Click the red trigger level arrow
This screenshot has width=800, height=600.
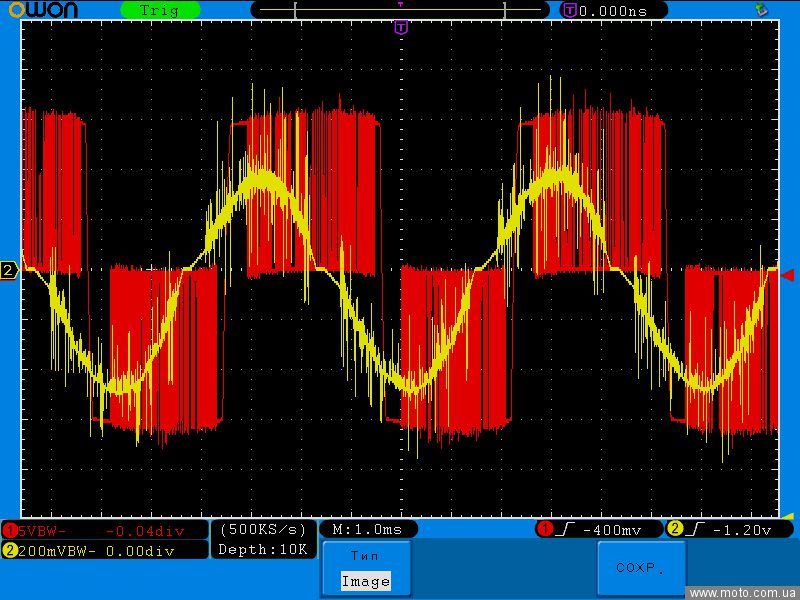(x=787, y=275)
